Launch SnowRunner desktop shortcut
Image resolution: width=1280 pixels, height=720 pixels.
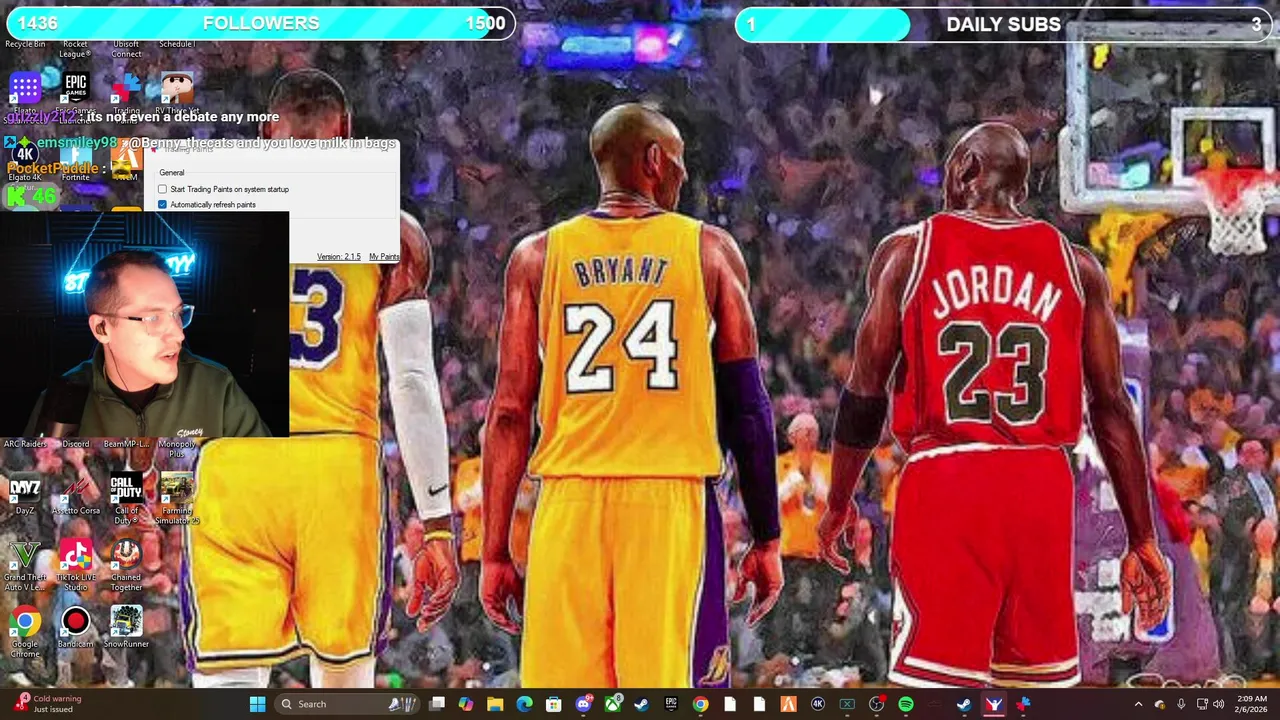(x=126, y=628)
